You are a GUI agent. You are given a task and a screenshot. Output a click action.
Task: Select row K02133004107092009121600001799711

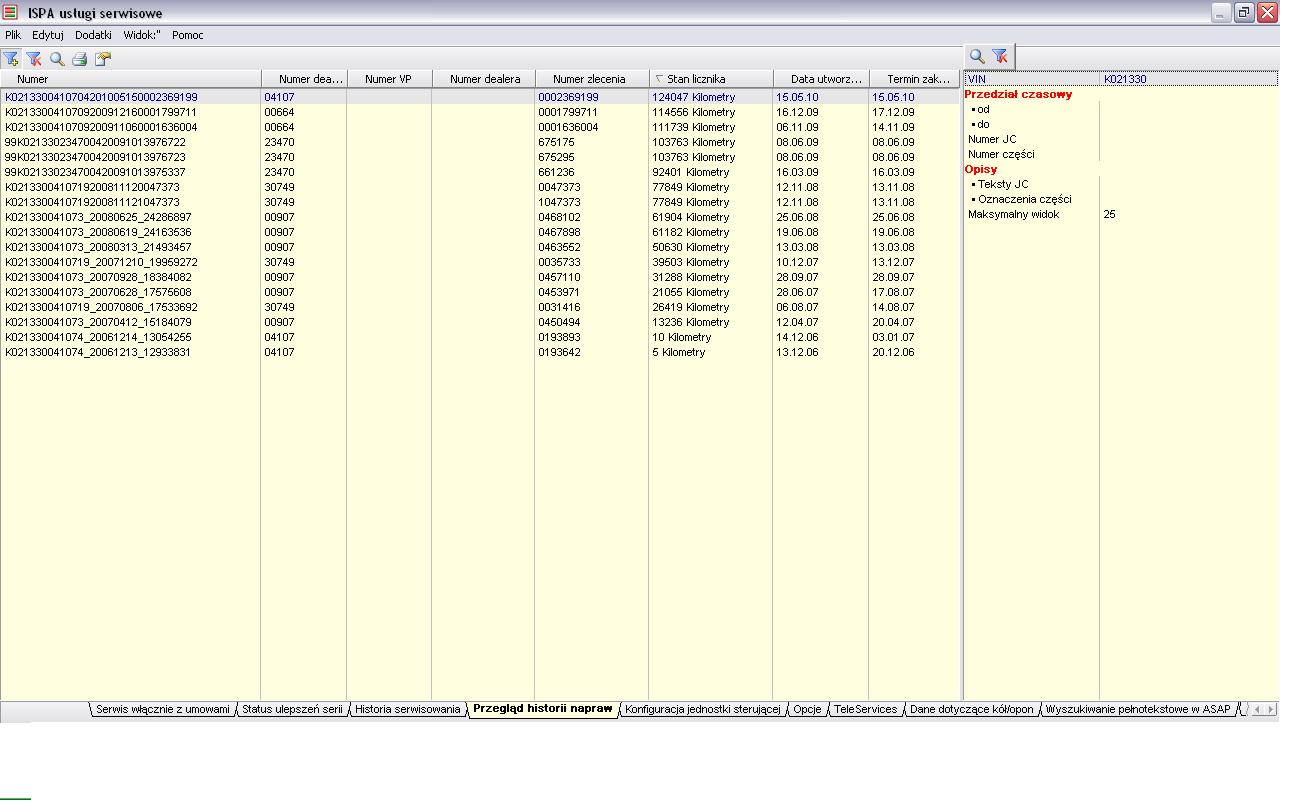[x=480, y=112]
